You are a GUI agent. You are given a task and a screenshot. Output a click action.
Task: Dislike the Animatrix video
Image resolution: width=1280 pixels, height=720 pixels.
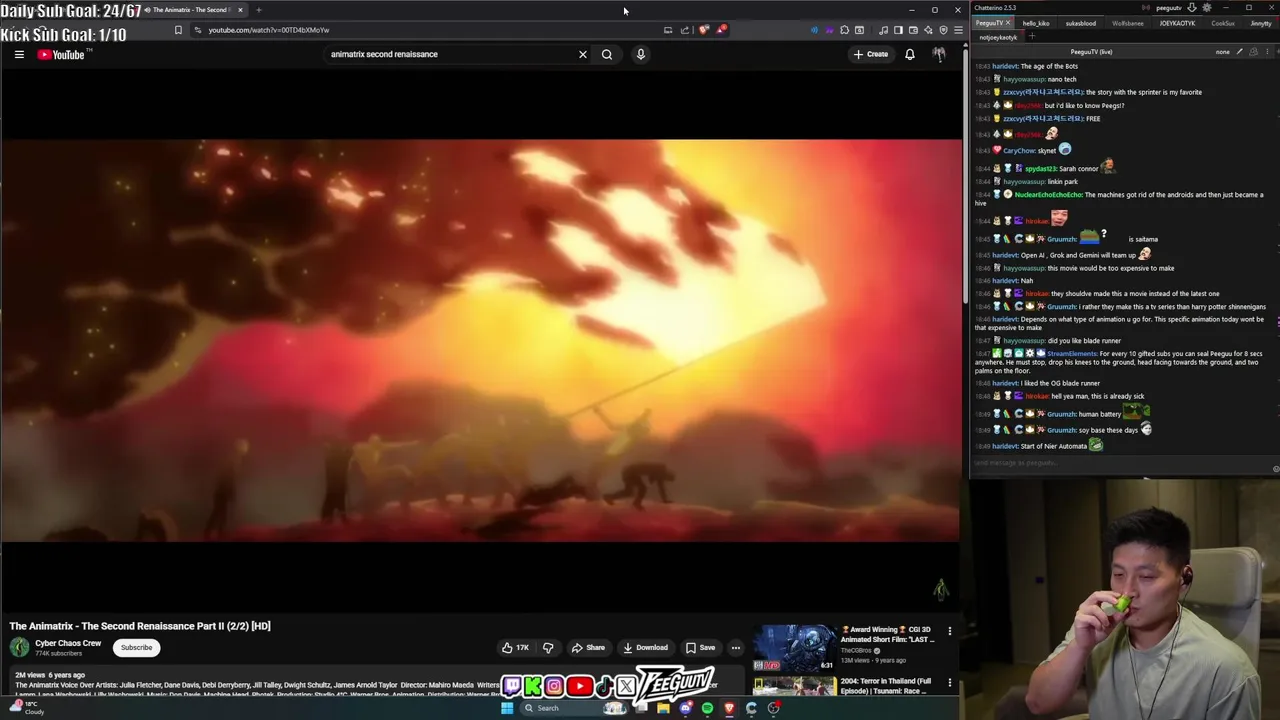click(x=548, y=647)
